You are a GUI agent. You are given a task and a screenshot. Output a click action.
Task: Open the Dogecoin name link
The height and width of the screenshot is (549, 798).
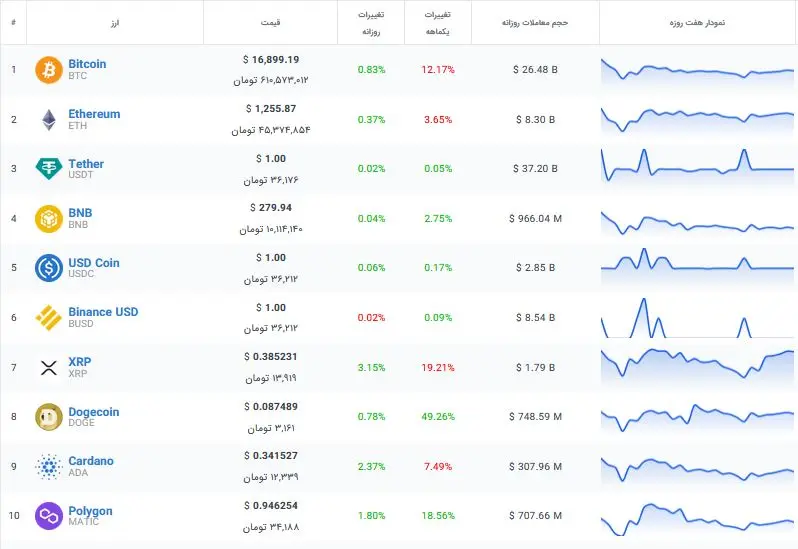point(94,412)
